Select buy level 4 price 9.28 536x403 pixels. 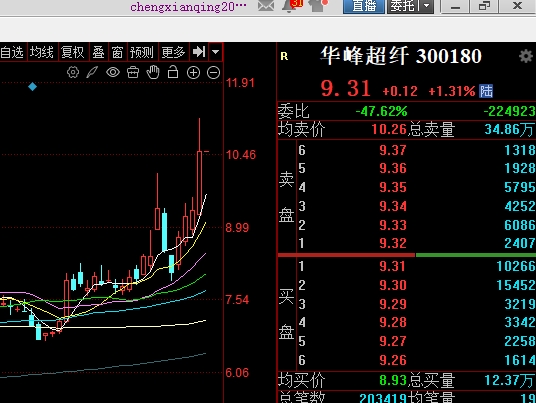(x=393, y=322)
